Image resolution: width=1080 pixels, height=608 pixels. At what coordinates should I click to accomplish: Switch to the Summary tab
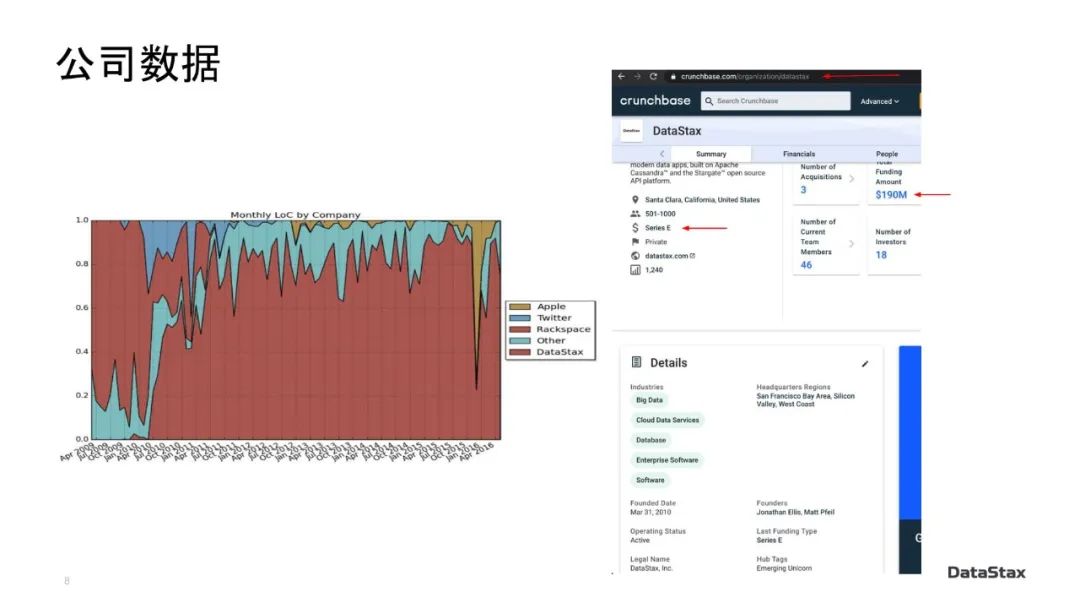pyautogui.click(x=711, y=154)
